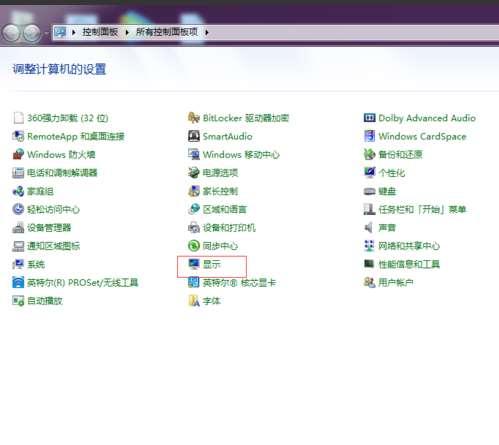Open the 声音 text link
The width and height of the screenshot is (499, 445).
click(x=387, y=228)
